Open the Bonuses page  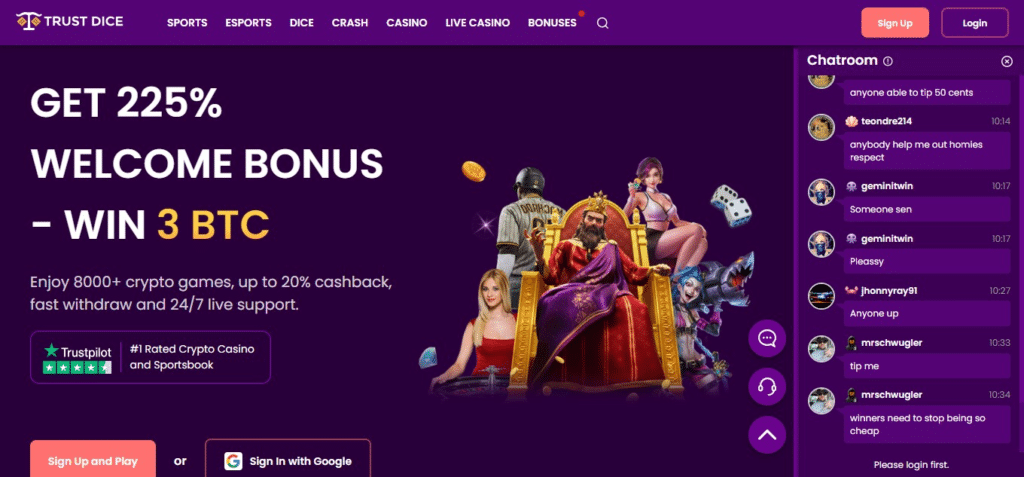(552, 23)
